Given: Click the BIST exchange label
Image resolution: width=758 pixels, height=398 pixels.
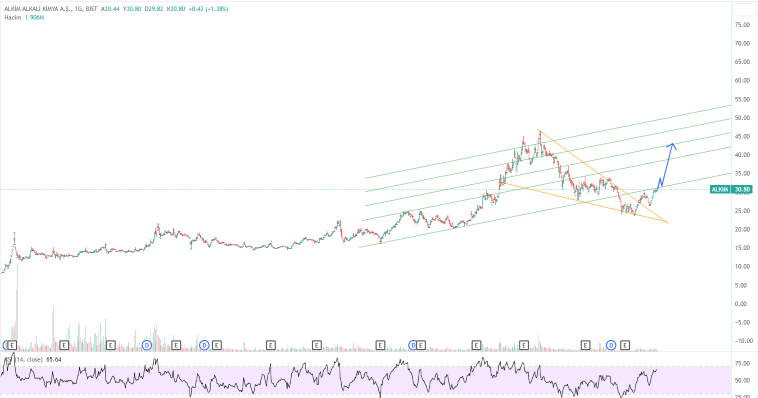Looking at the screenshot, I should (91, 9).
